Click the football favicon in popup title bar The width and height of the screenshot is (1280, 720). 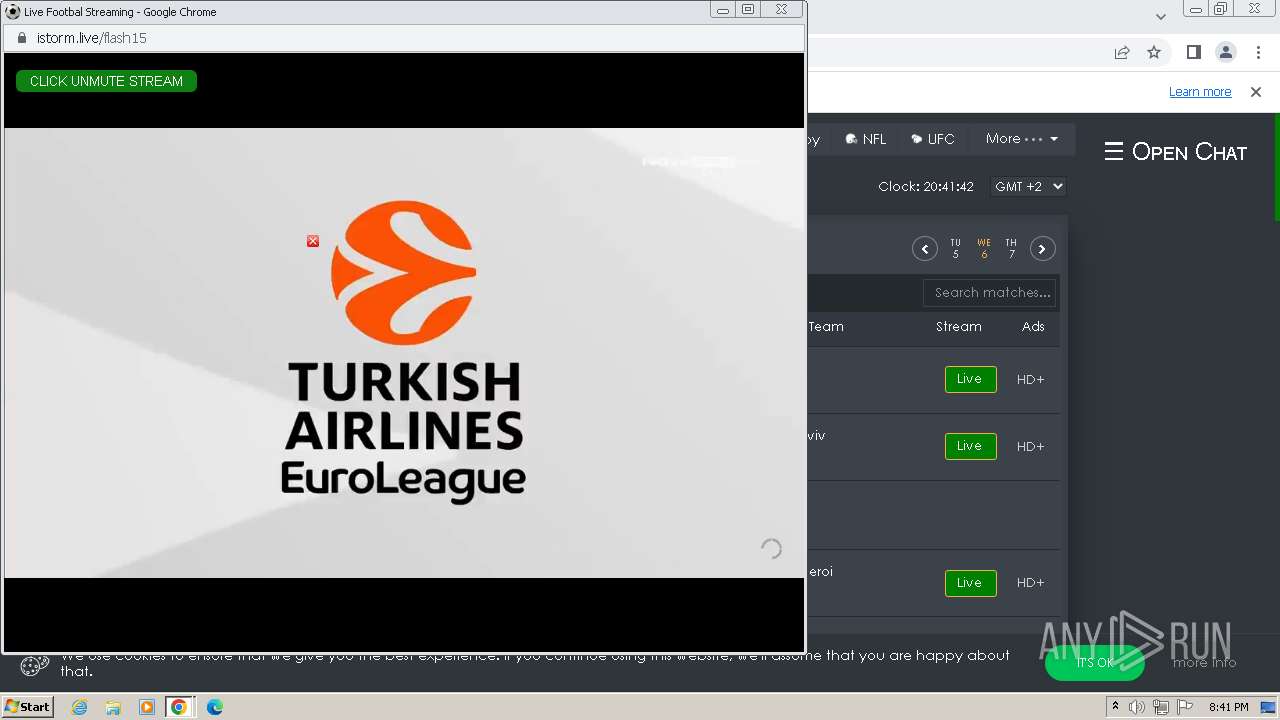[13, 11]
